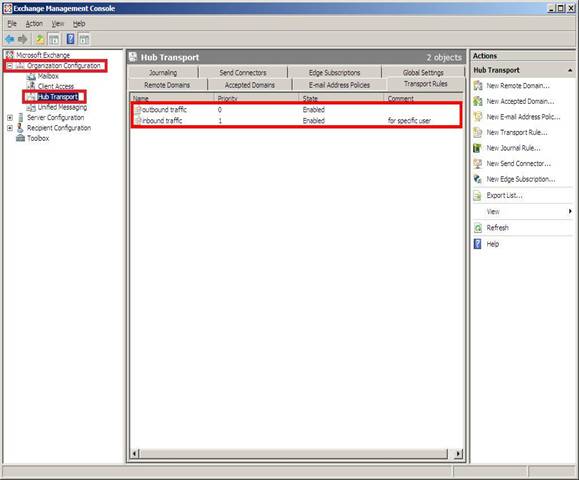
Task: Click the Toolbox node icon
Action: 21,138
